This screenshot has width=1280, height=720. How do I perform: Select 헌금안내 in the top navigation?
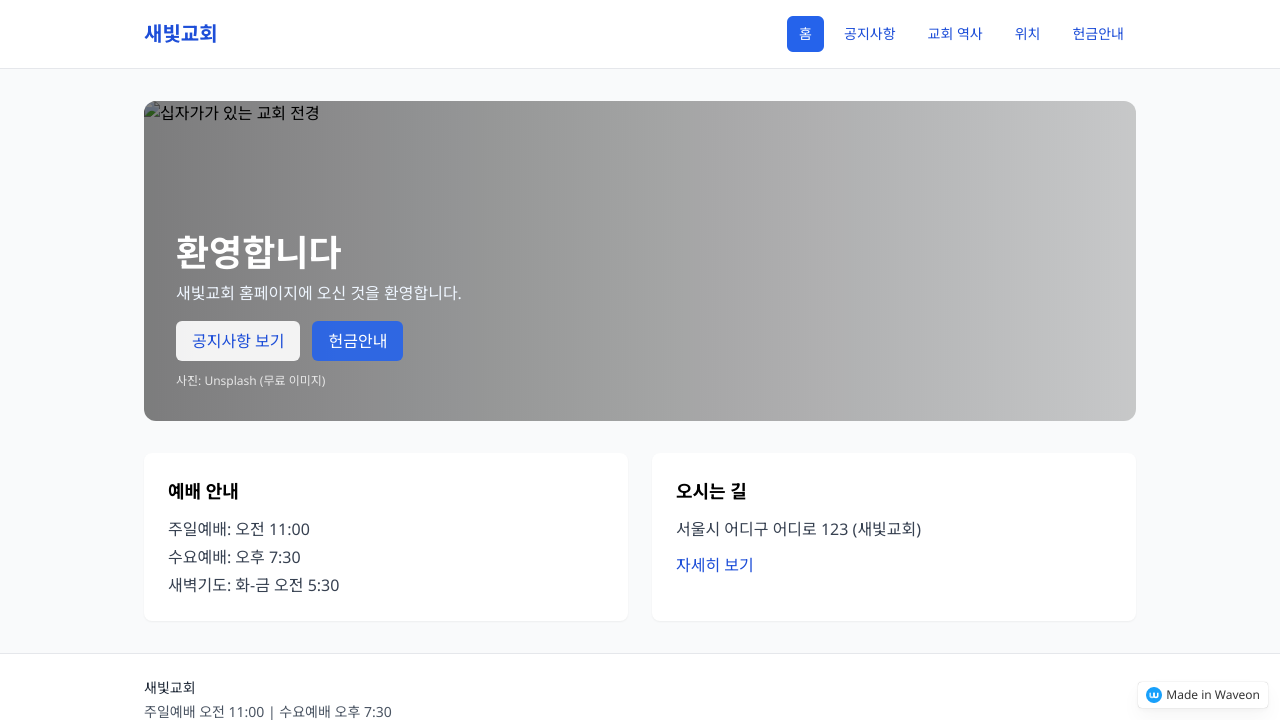tap(1098, 34)
